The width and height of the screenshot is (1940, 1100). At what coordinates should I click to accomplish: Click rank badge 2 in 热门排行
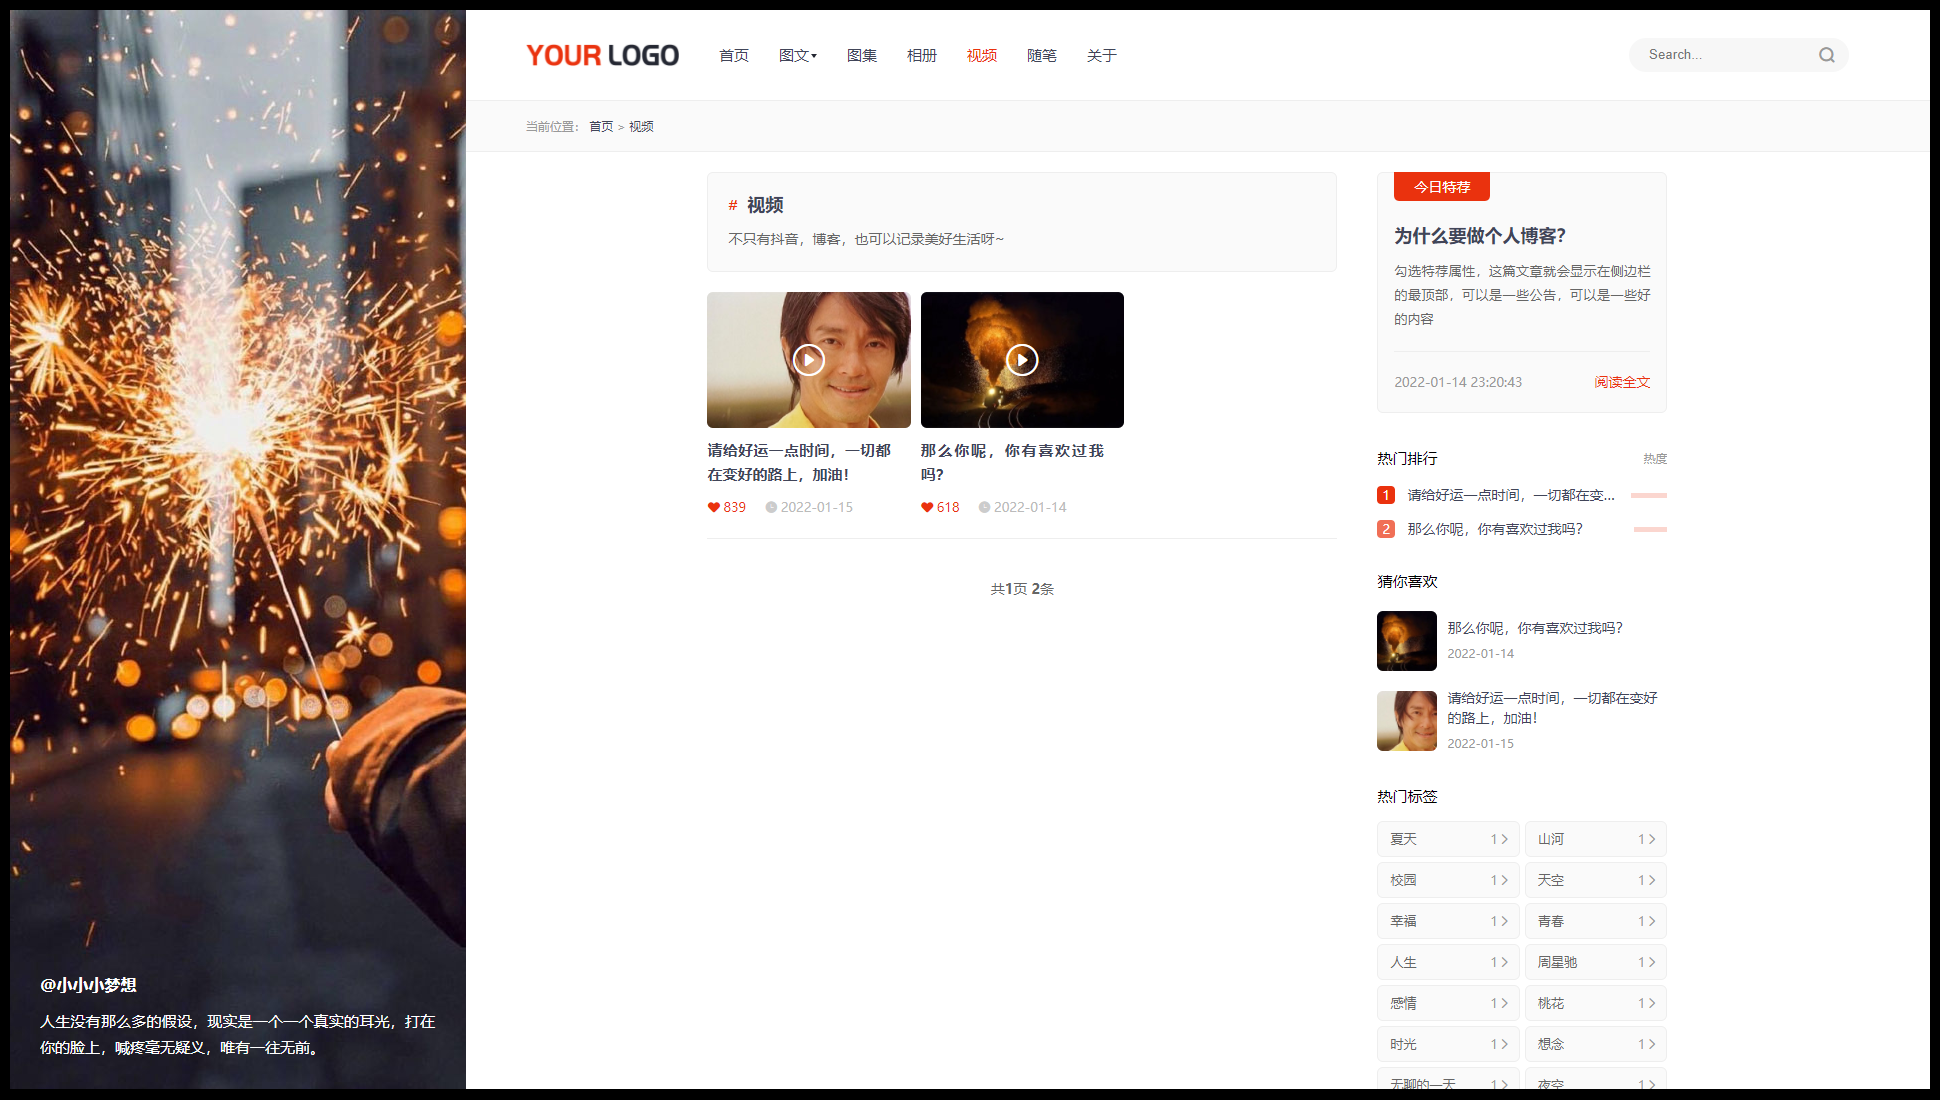(1386, 529)
